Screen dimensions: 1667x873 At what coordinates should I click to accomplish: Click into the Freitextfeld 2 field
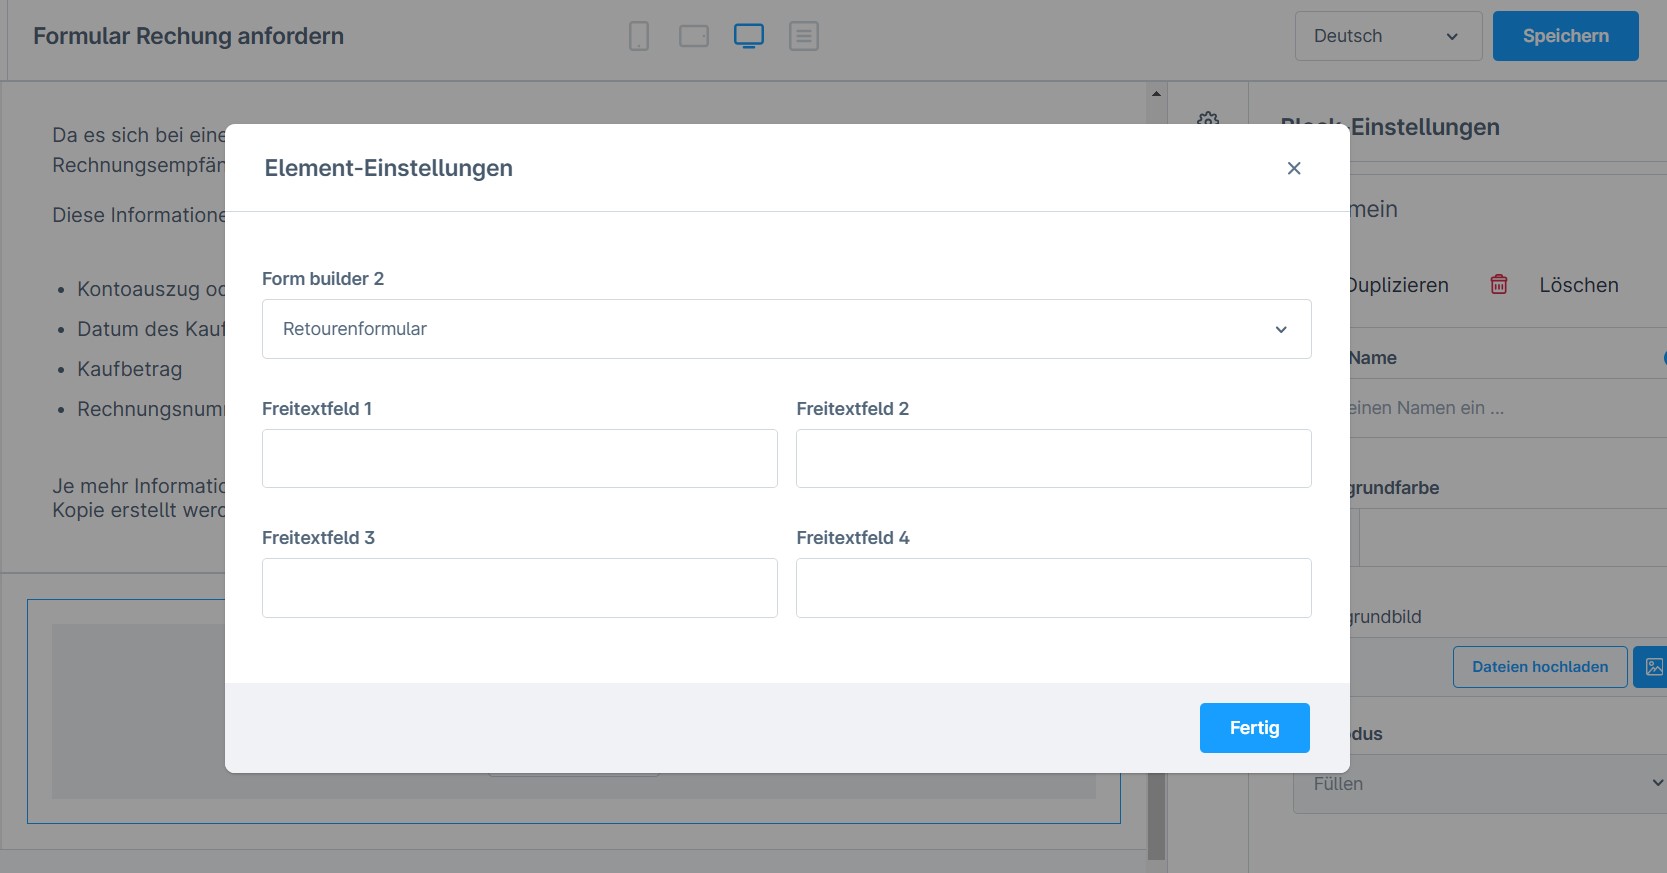coord(1053,459)
